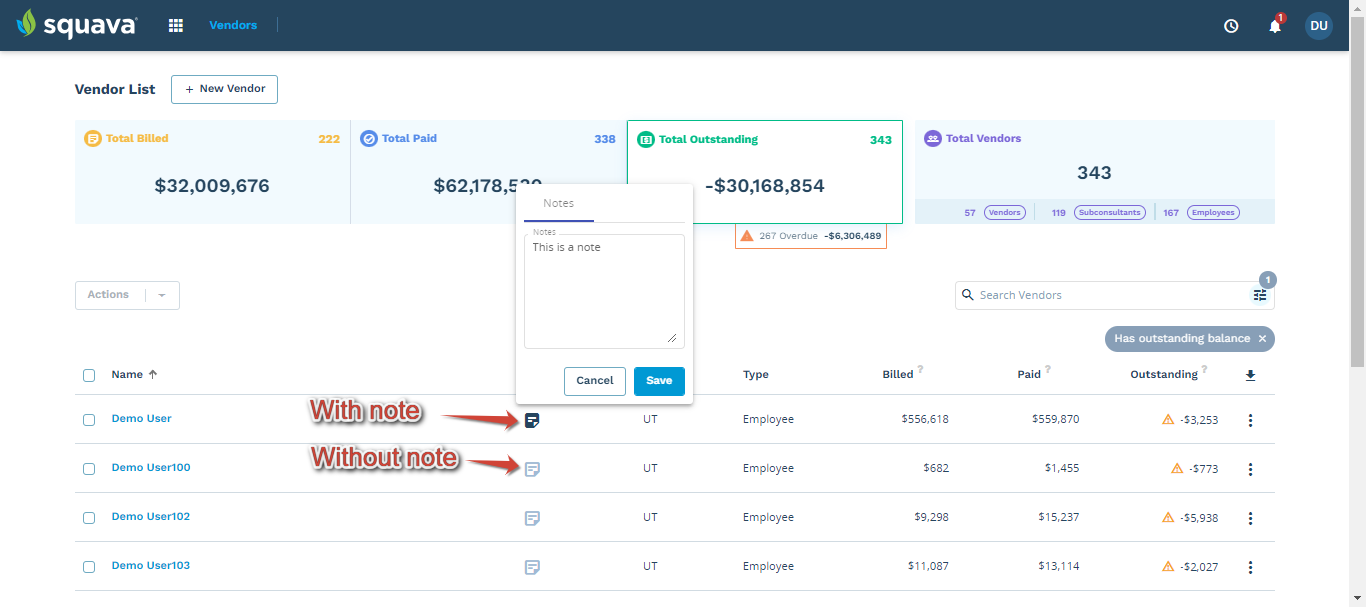This screenshot has height=607, width=1366.
Task: Download the vendor list via export icon
Action: tap(1250, 376)
